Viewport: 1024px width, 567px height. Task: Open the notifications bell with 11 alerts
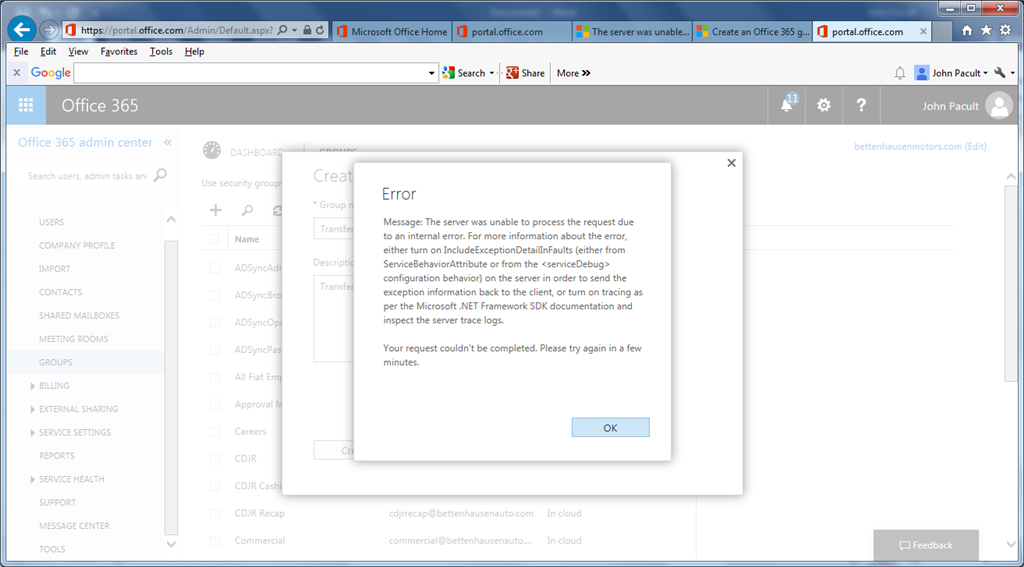788,105
